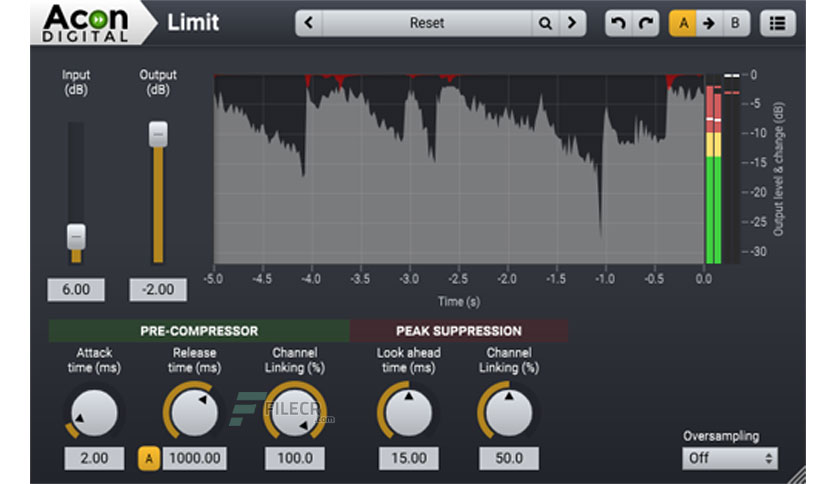Screen dimensions: 836x484
Task: Go to the next preset
Action: 572,23
